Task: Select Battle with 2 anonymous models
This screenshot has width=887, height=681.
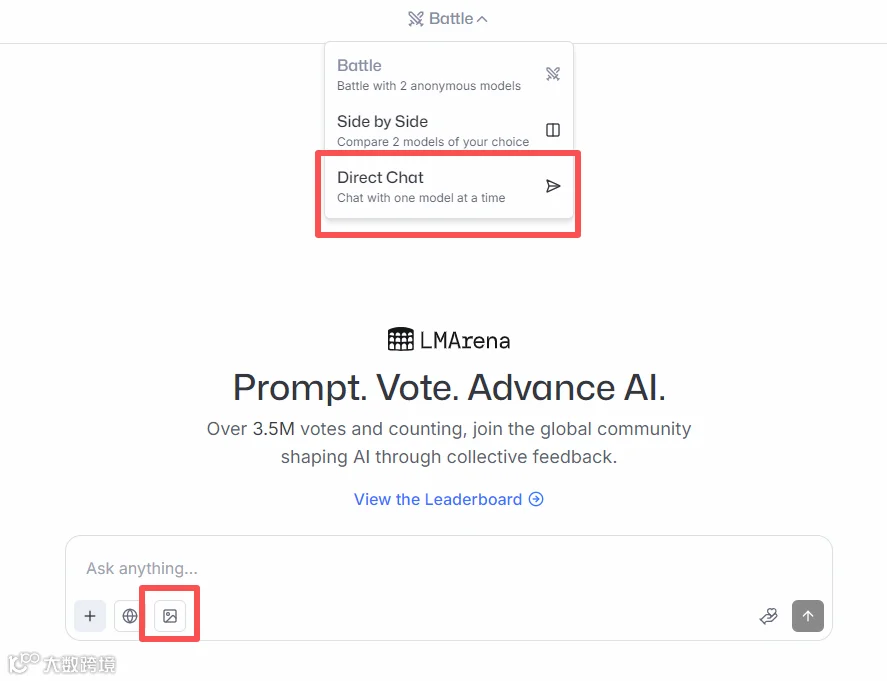Action: pos(448,75)
